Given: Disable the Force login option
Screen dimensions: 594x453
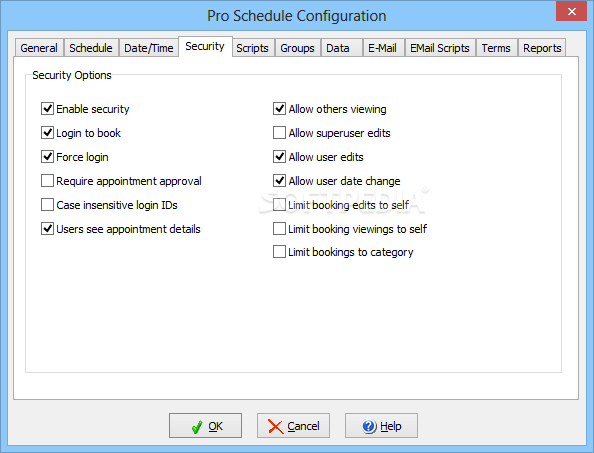Looking at the screenshot, I should pyautogui.click(x=47, y=157).
